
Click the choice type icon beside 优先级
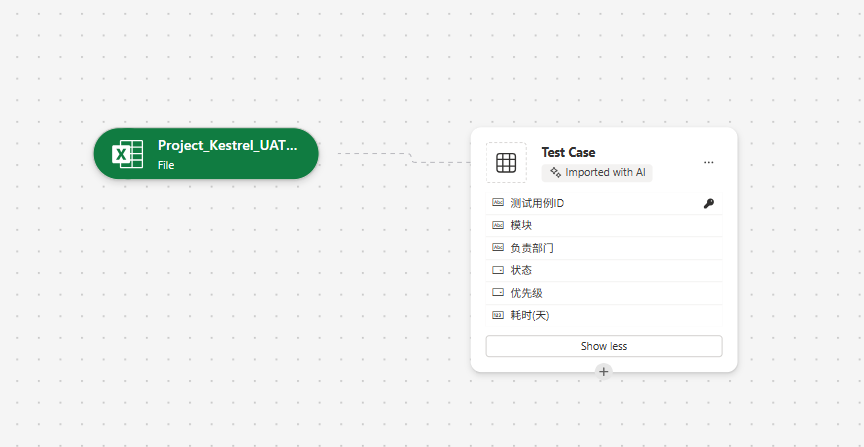(498, 293)
